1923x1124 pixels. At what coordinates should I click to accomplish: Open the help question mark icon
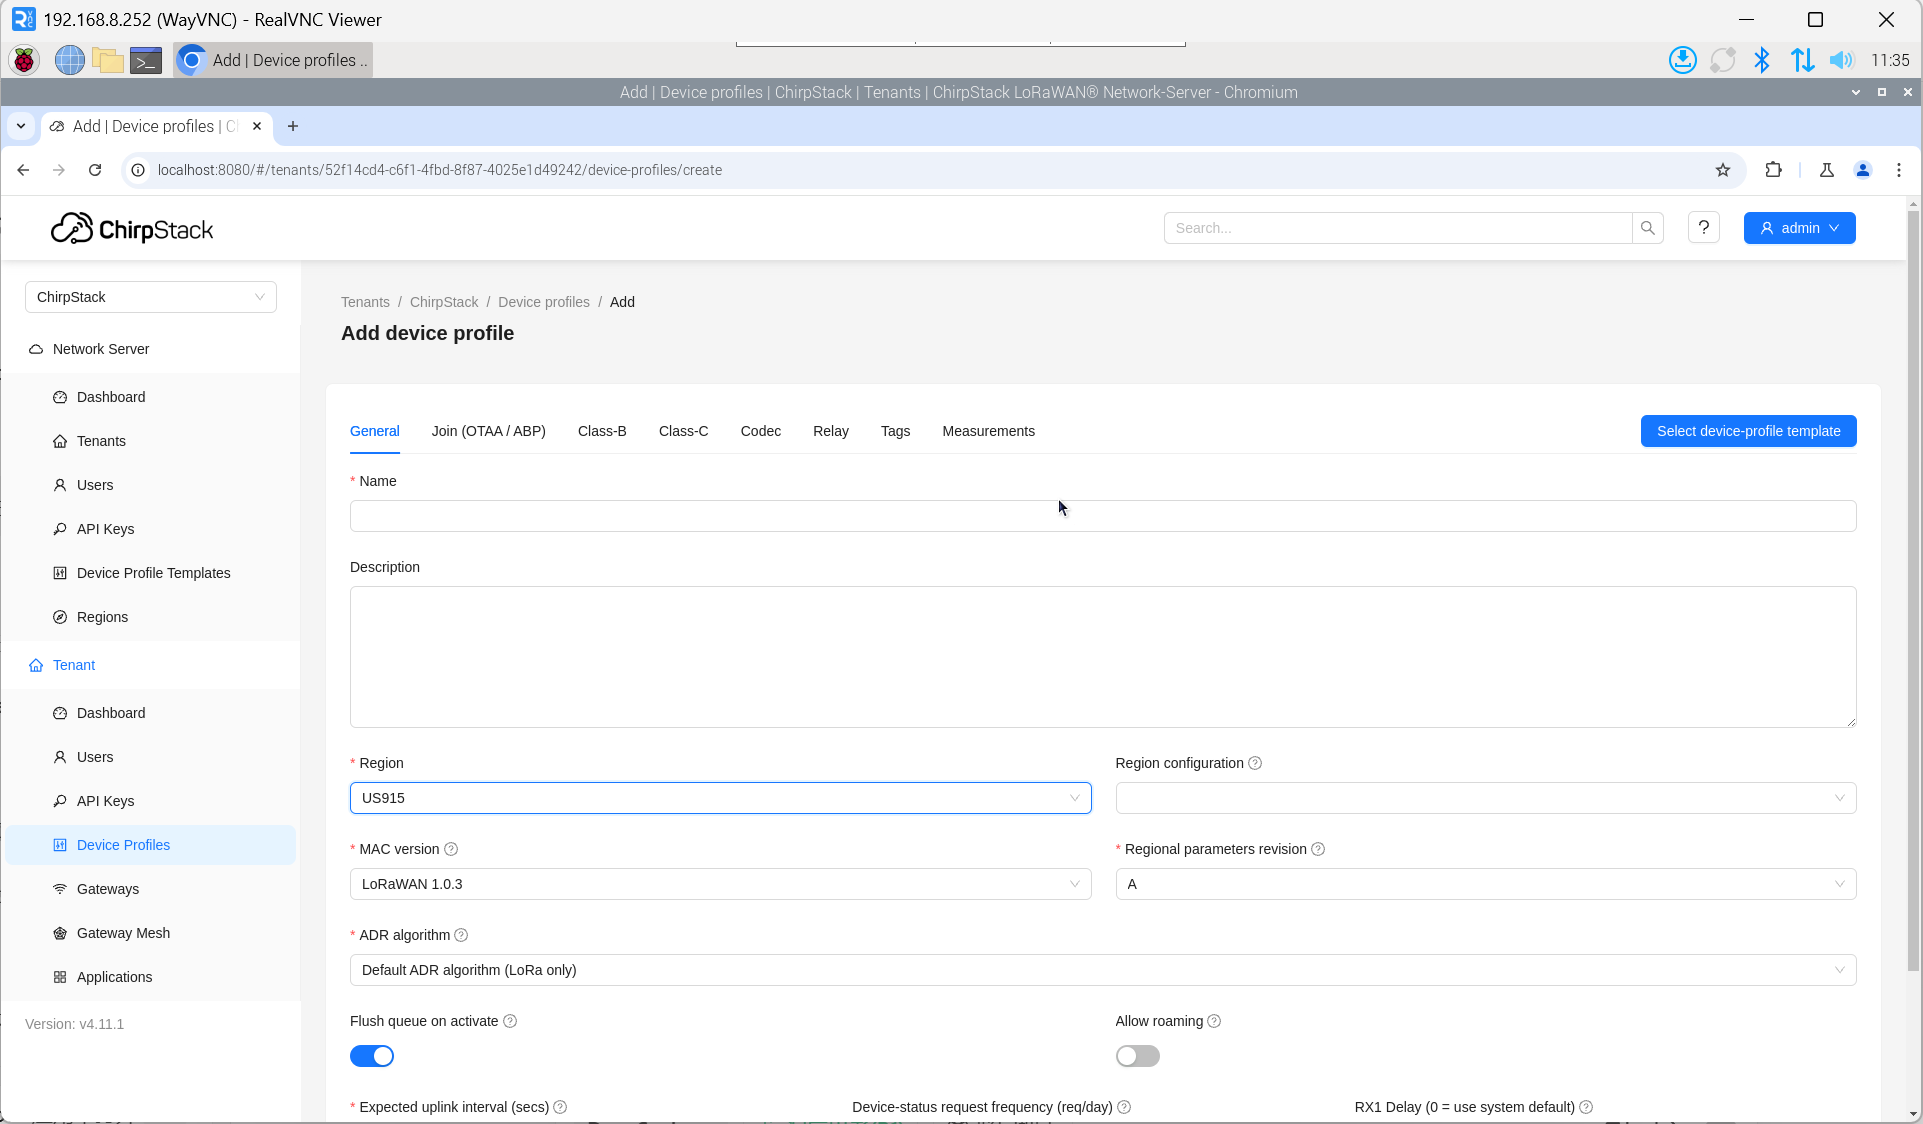[1703, 228]
